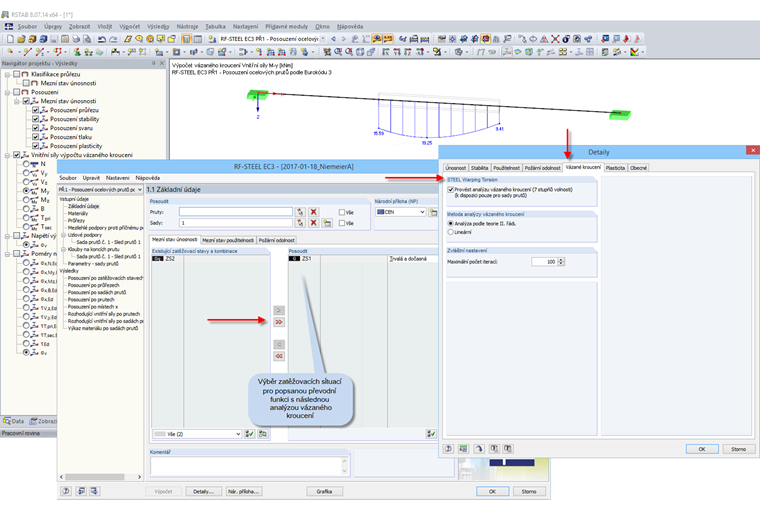
Task: Open Přídavné moduly menu
Action: 286,27
